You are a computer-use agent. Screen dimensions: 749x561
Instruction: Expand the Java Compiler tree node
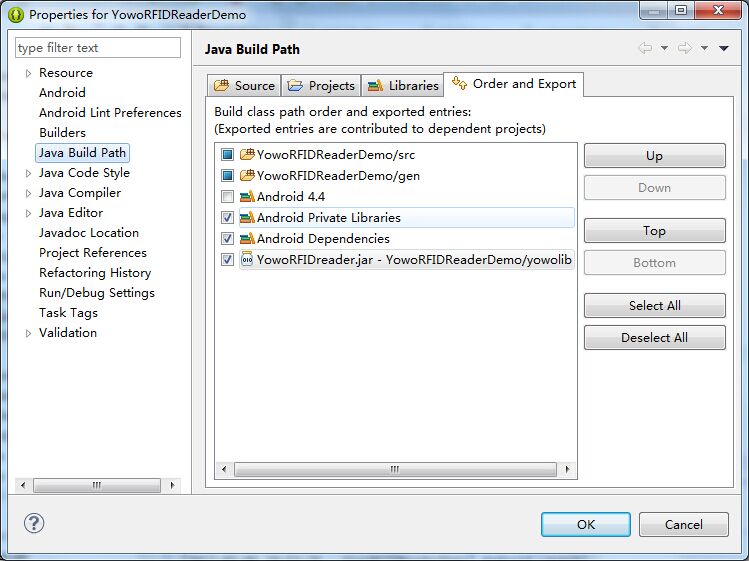[28, 193]
